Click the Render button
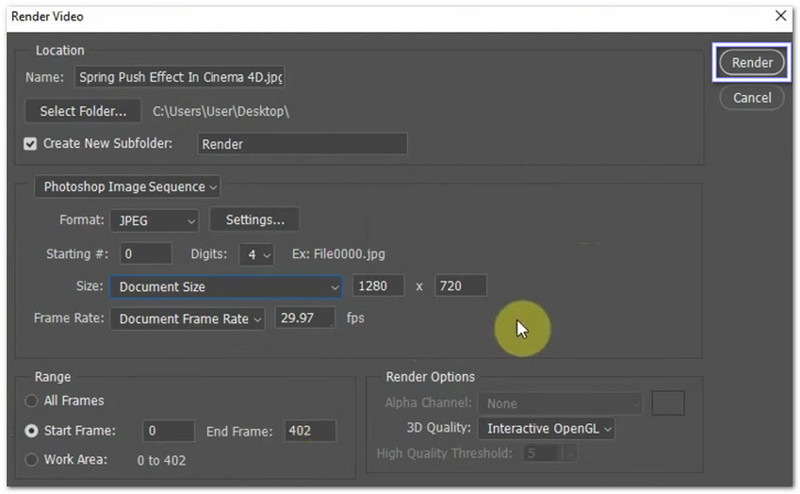Screen dimensions: 800x494 [x=752, y=62]
